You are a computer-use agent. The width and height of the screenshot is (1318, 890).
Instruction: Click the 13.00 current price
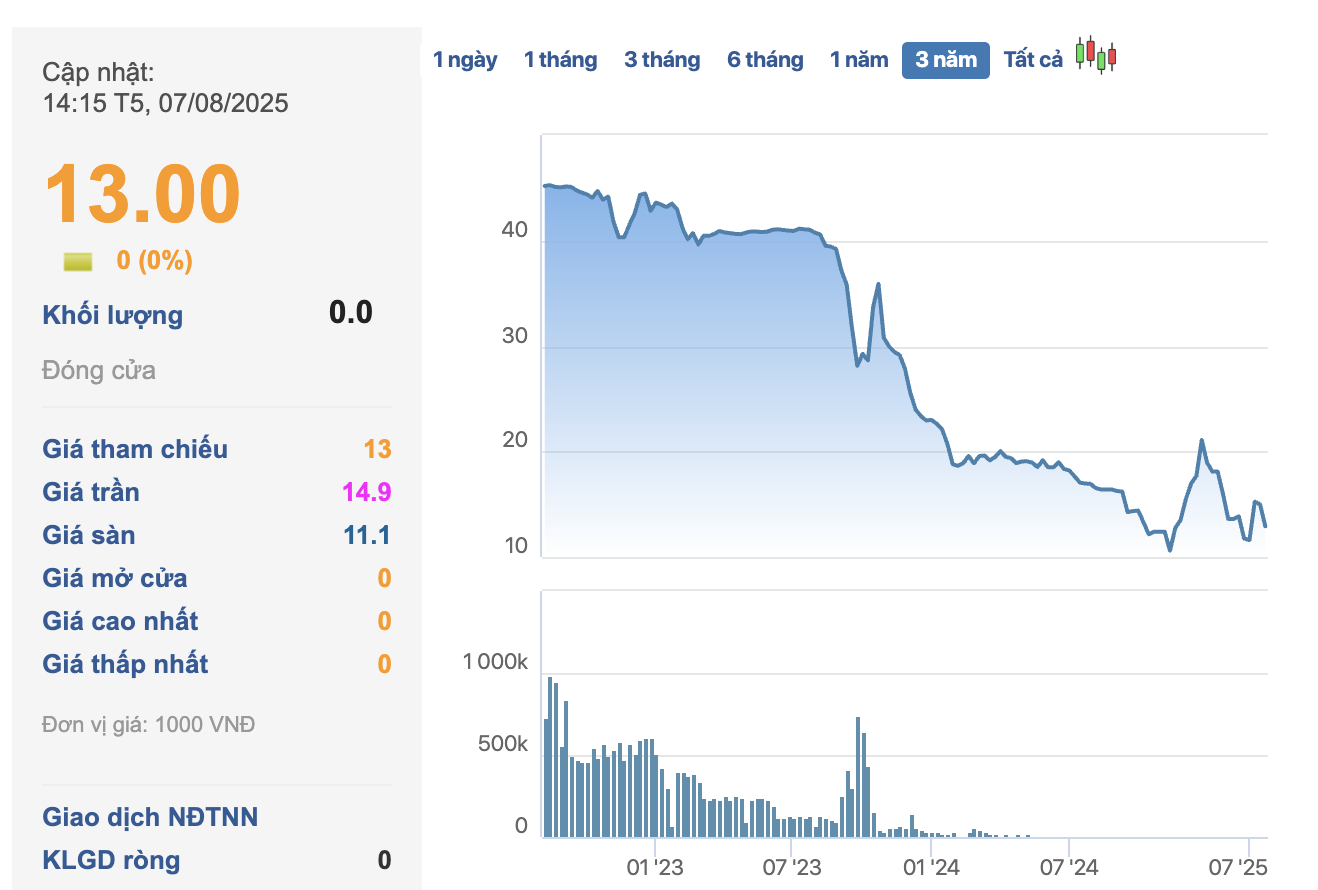click(x=142, y=194)
